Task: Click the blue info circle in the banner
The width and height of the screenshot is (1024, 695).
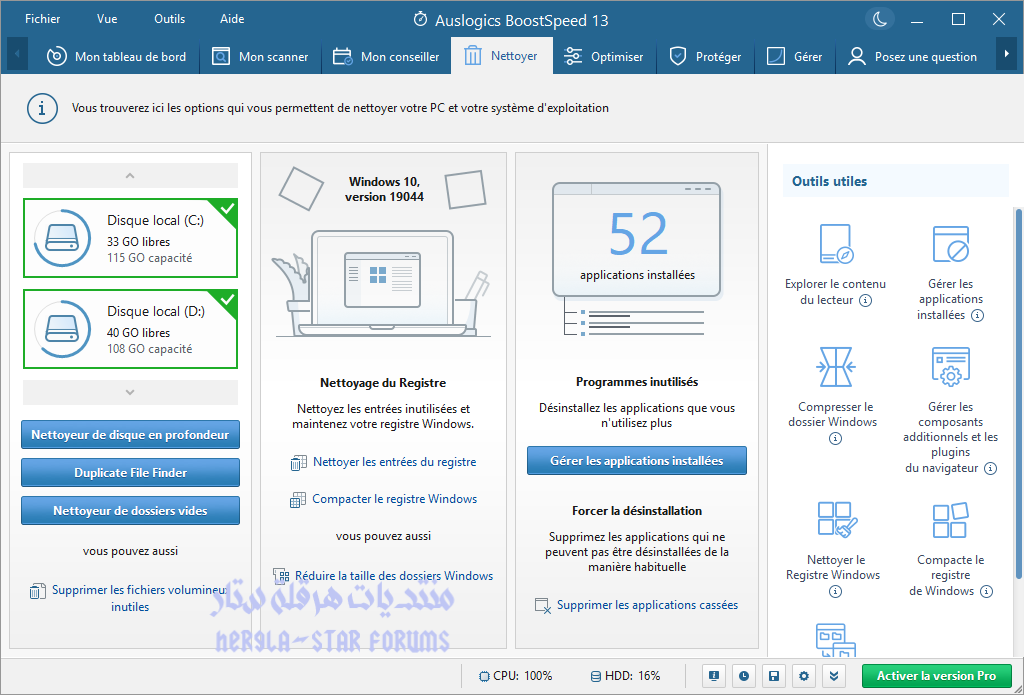Action: point(42,108)
